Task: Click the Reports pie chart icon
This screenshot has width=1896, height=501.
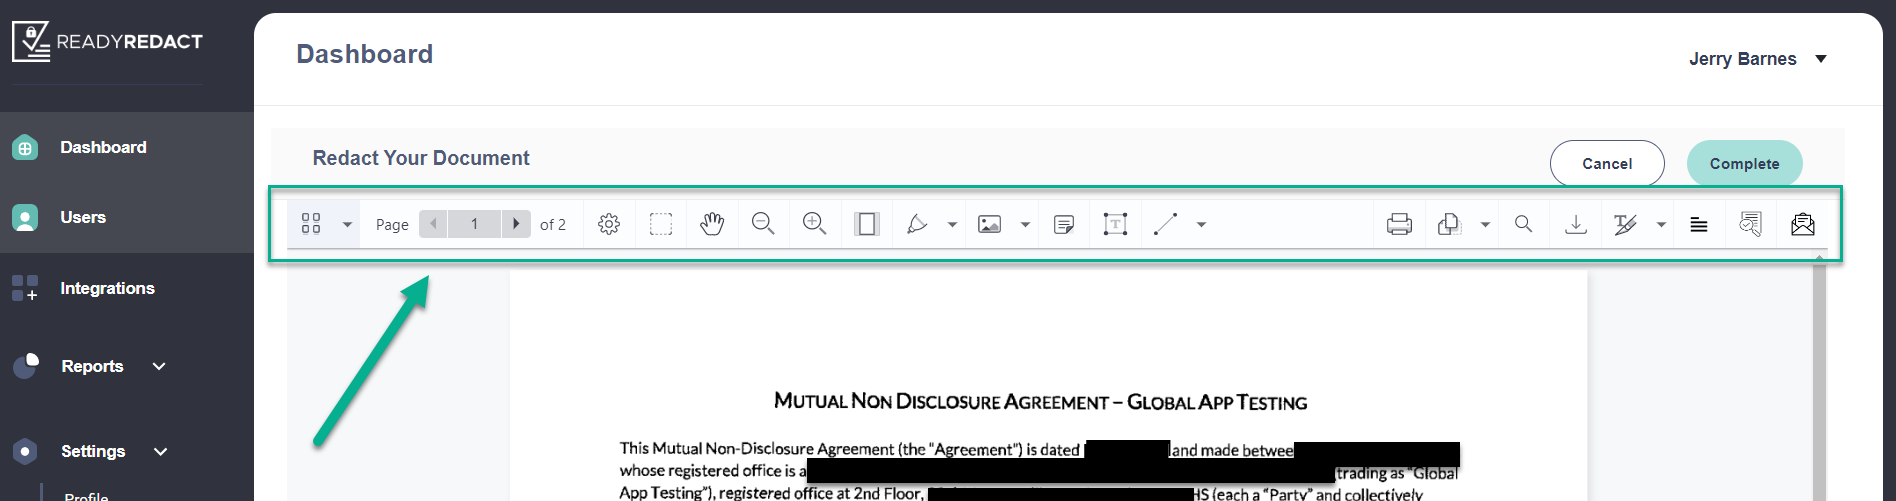Action: pos(26,366)
